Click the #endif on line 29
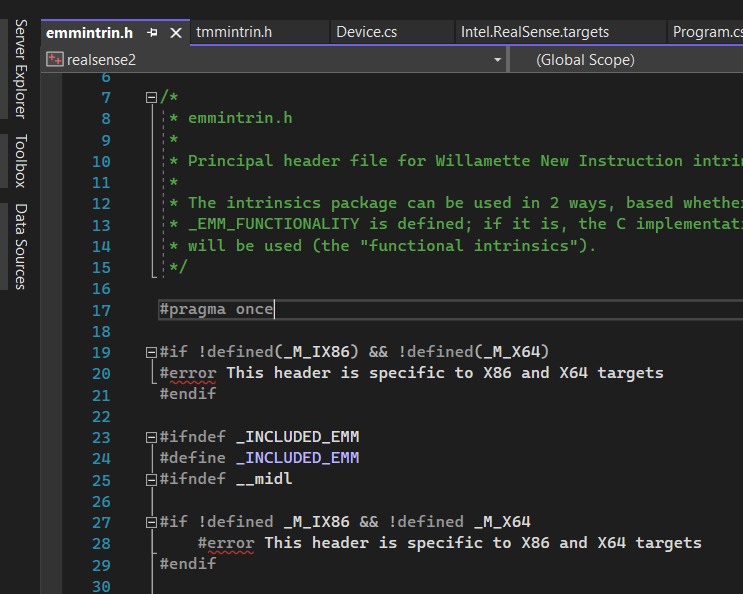 (x=188, y=564)
